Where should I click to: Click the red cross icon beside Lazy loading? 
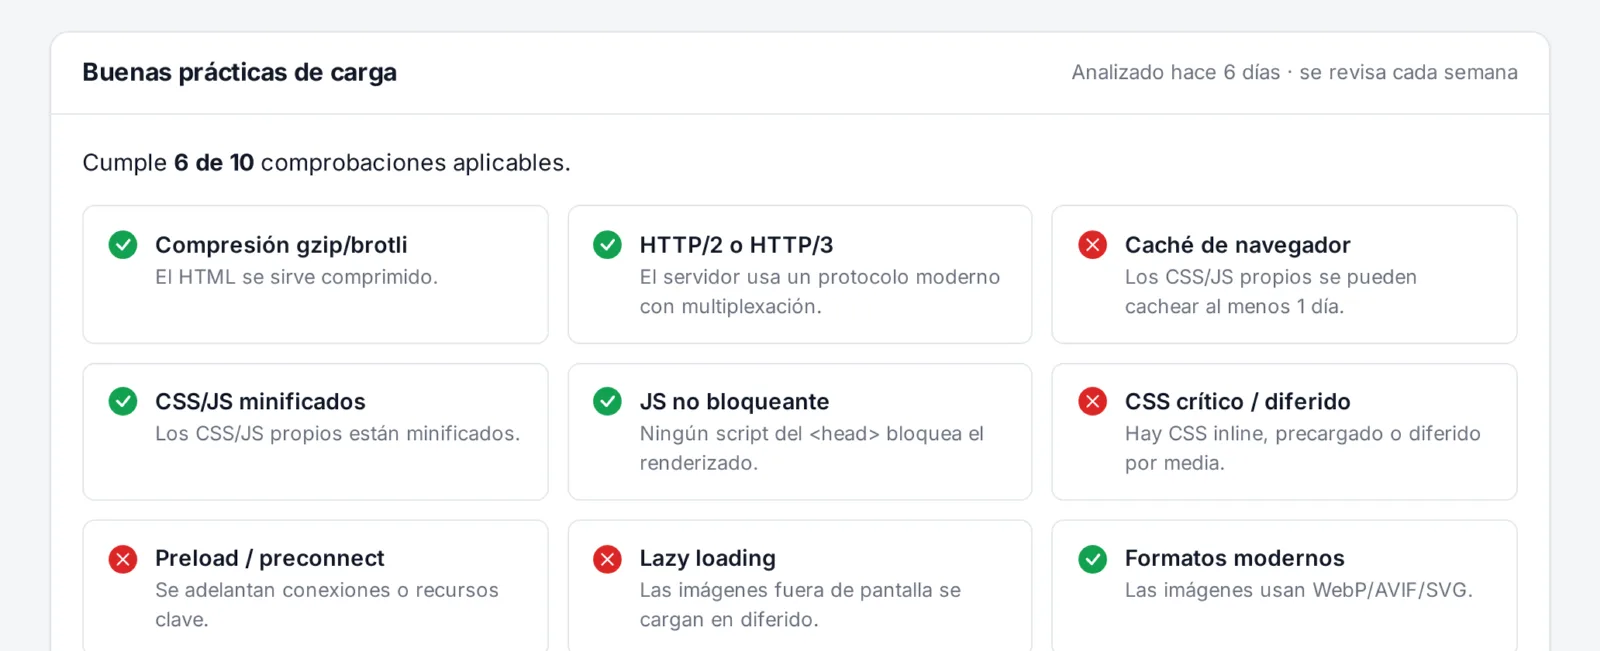[x=607, y=558]
